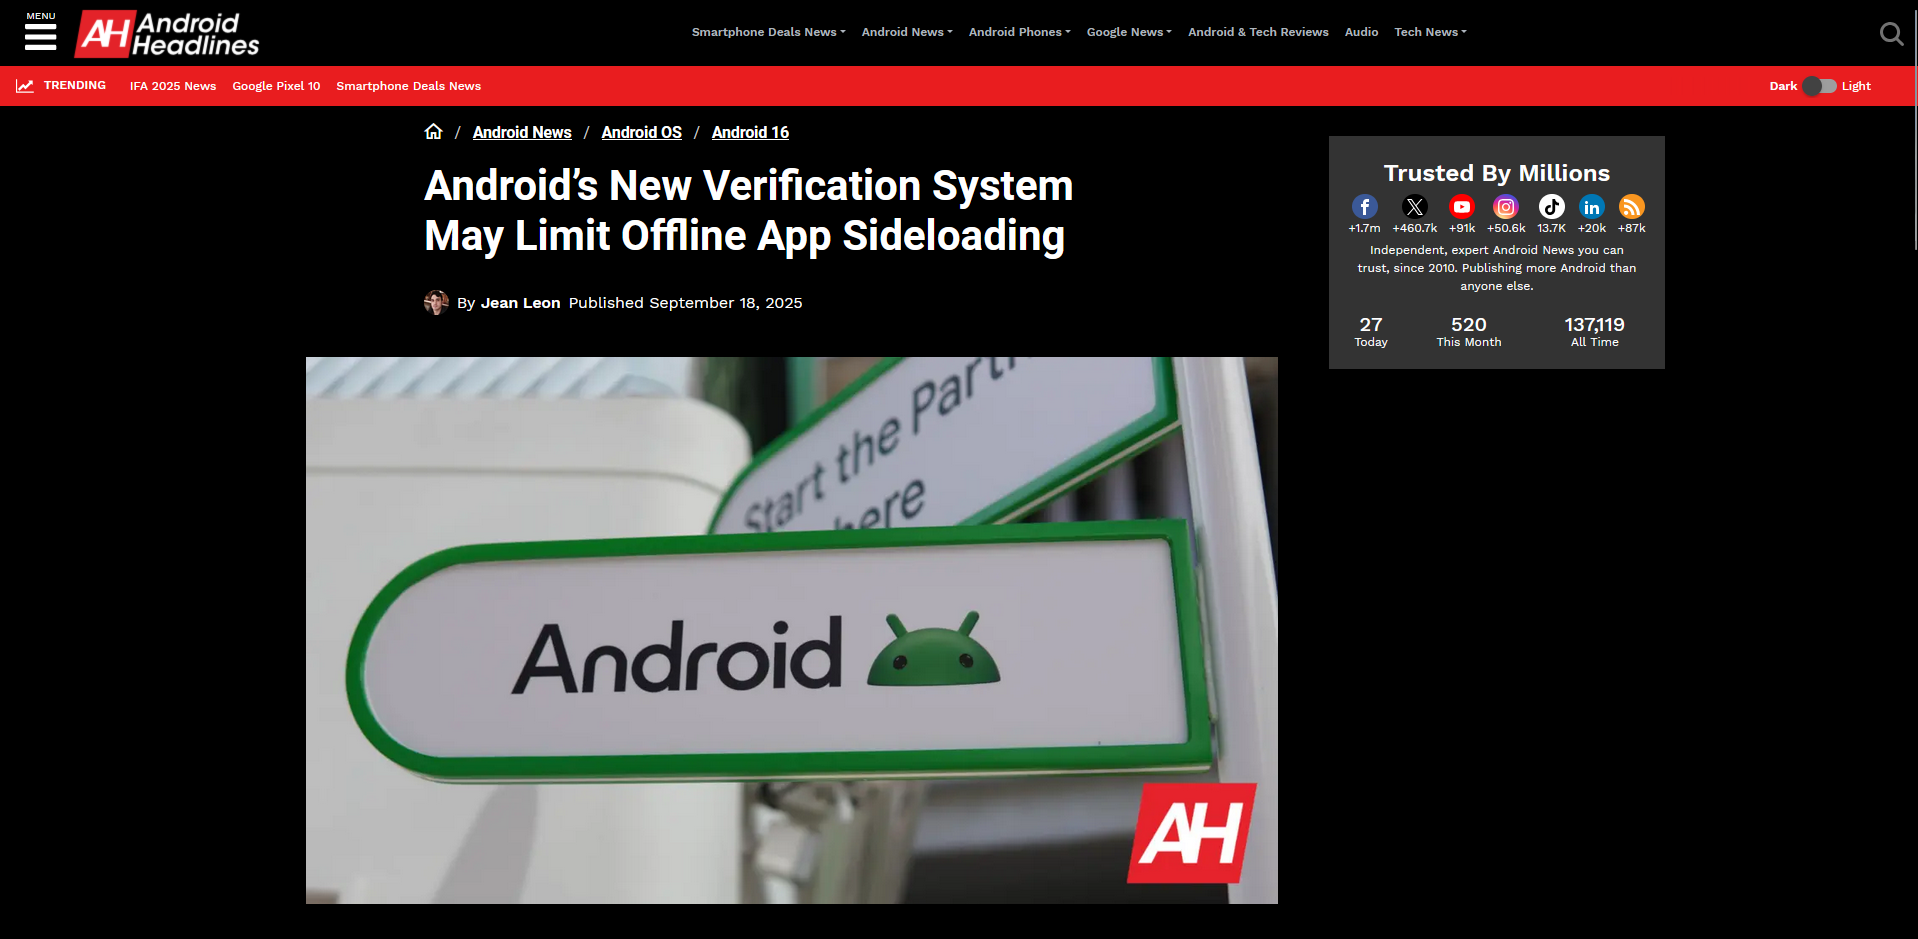
Task: Expand the Android Phones dropdown
Action: [x=1019, y=32]
